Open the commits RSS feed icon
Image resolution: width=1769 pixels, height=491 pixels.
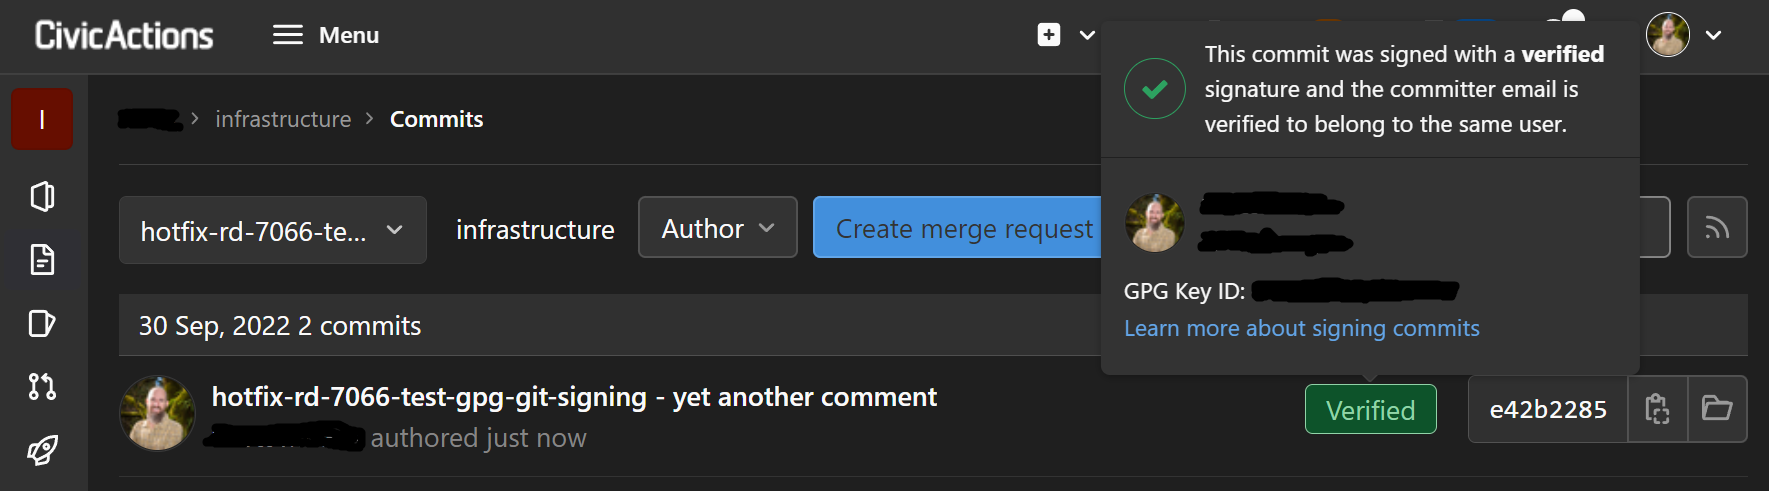pyautogui.click(x=1716, y=228)
